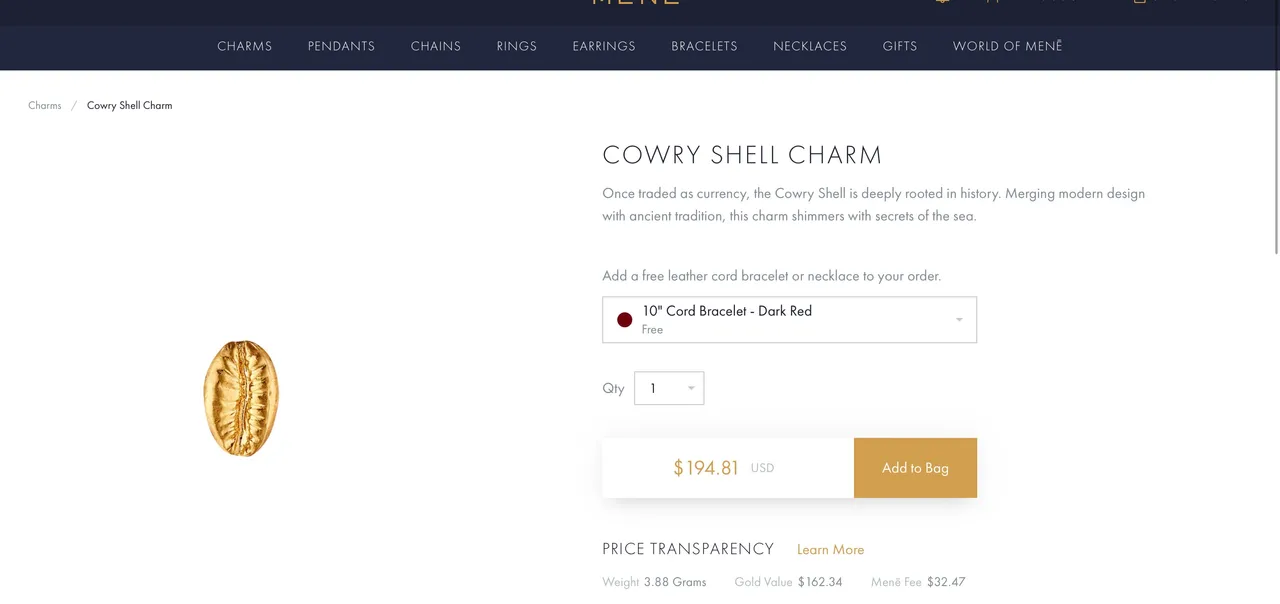Open the Charms menu
1280x604 pixels.
click(x=244, y=46)
